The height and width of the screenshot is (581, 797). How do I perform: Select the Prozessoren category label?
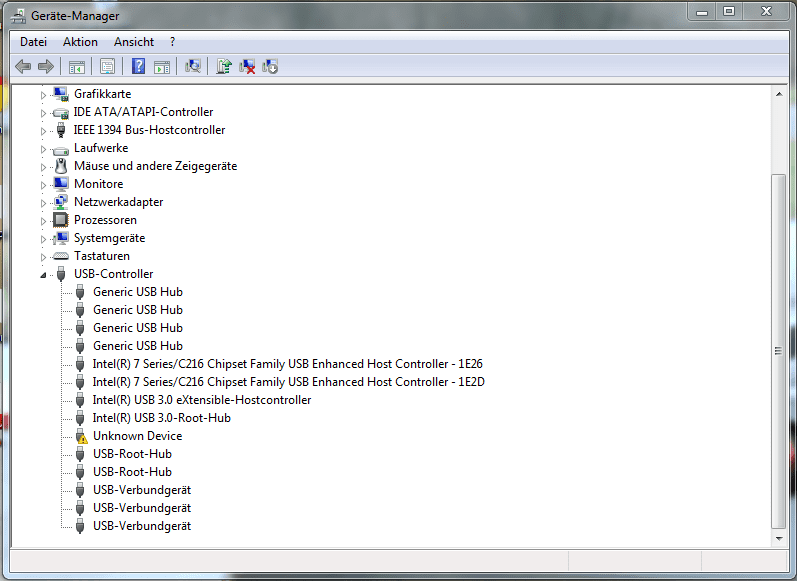tap(105, 220)
